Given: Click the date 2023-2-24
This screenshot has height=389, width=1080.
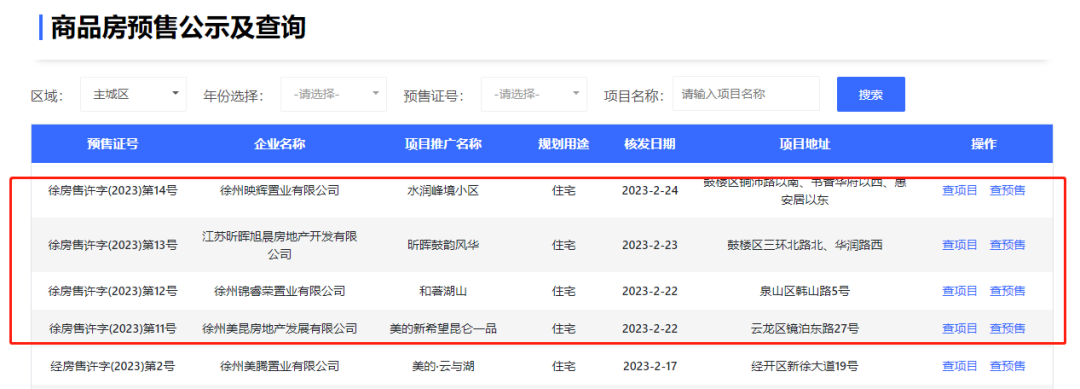Looking at the screenshot, I should pos(650,190).
